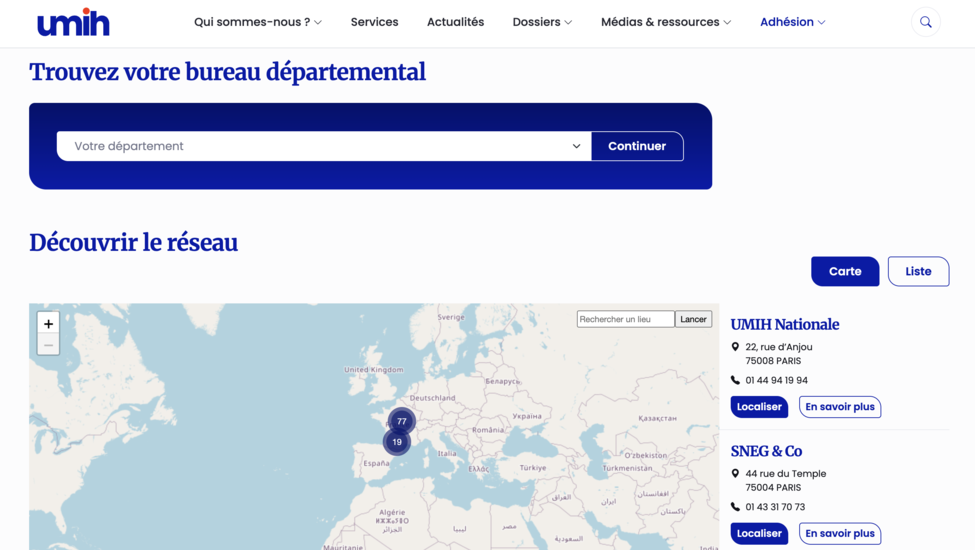Click the SNEG & Co phone icon
The height and width of the screenshot is (550, 975).
coord(736,507)
